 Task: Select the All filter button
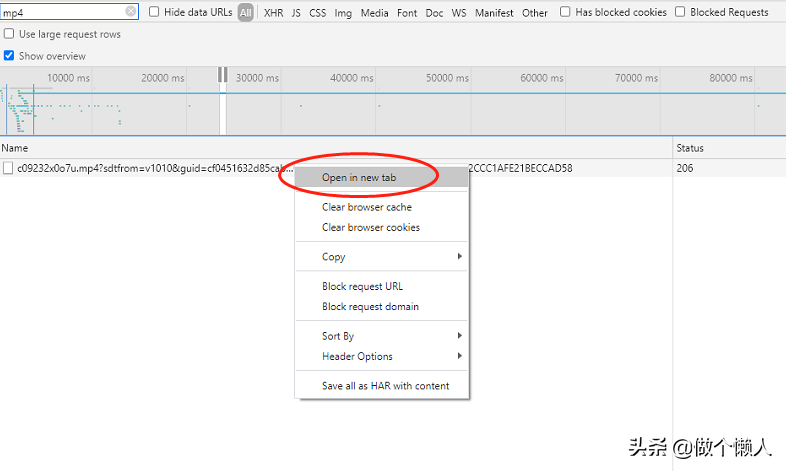click(x=245, y=13)
